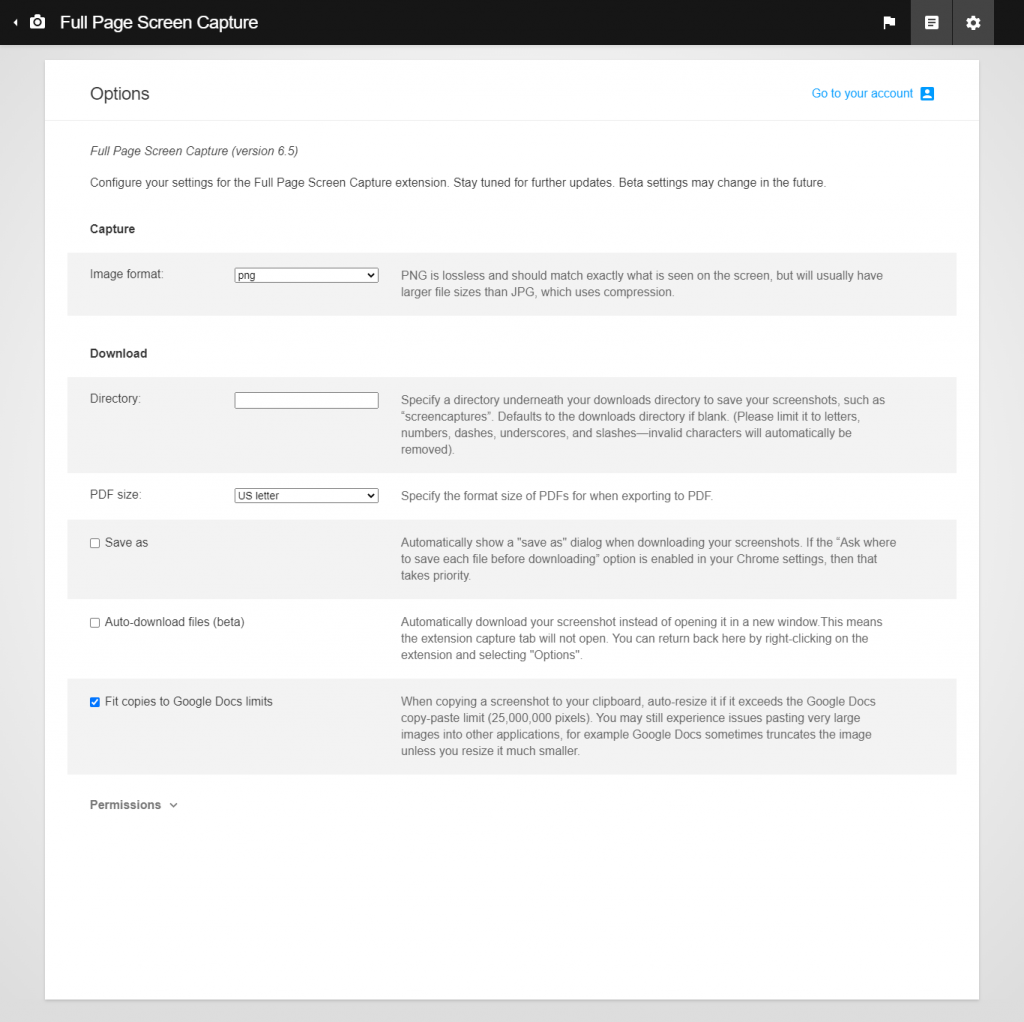The width and height of the screenshot is (1024, 1022).
Task: Click the PDF size label
Action: click(x=116, y=494)
